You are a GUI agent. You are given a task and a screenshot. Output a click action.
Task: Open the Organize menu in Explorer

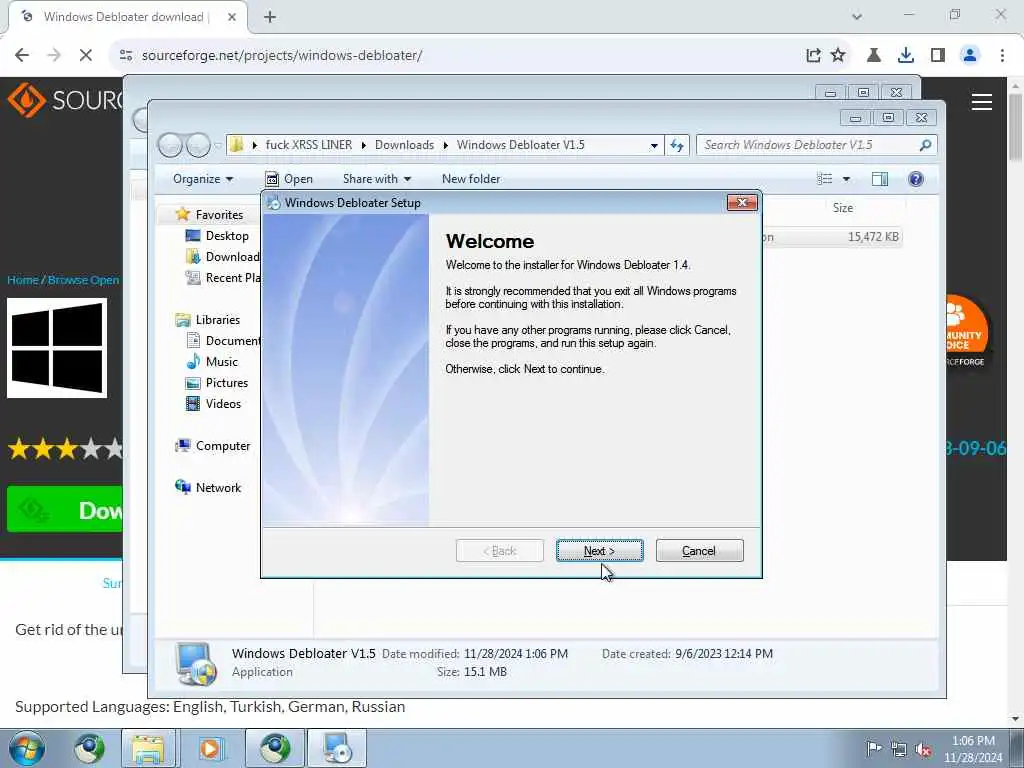point(202,179)
